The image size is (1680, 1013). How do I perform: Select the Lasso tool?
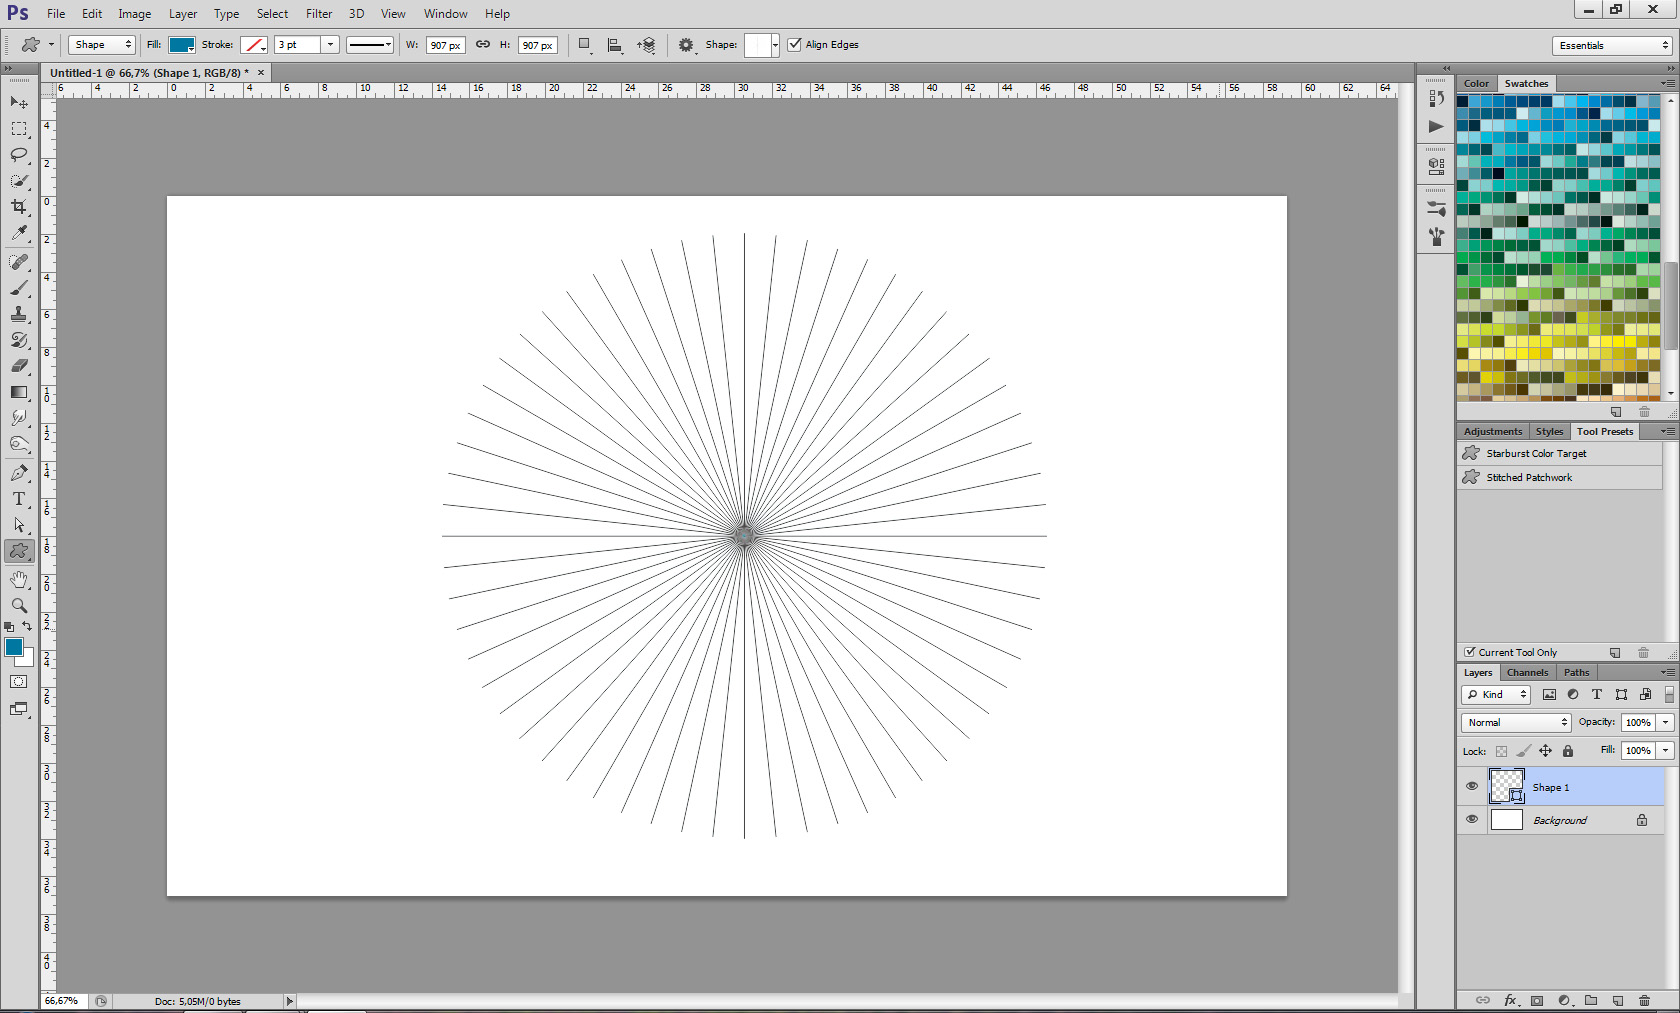[x=19, y=155]
